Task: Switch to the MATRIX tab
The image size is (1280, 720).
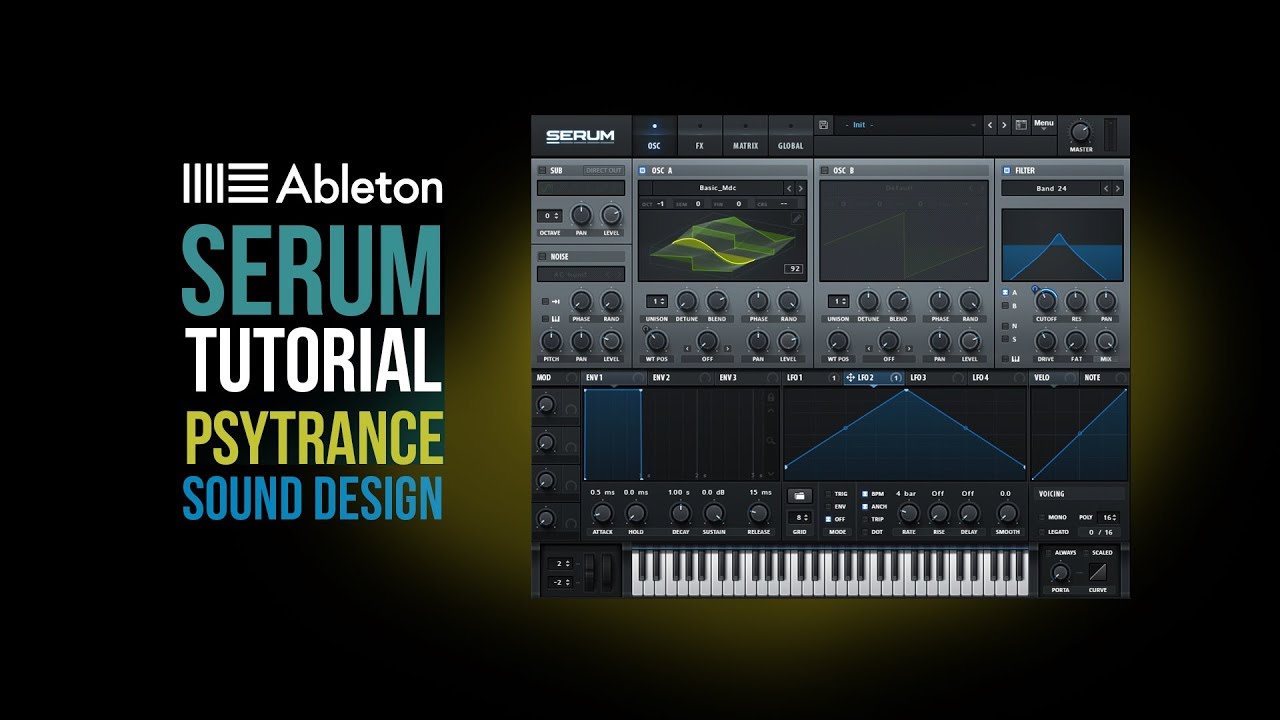Action: click(745, 136)
